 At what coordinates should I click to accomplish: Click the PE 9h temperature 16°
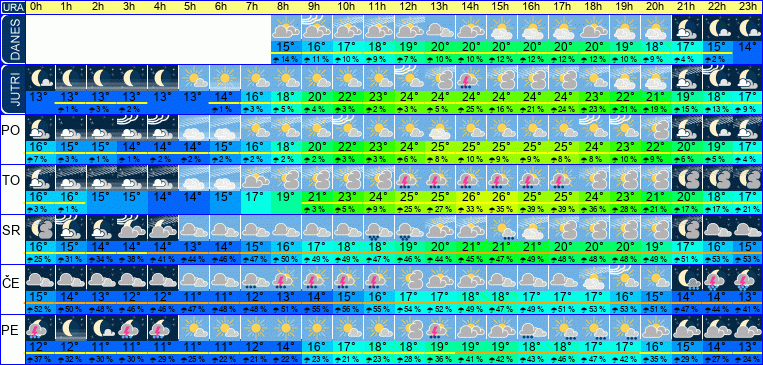click(x=317, y=347)
